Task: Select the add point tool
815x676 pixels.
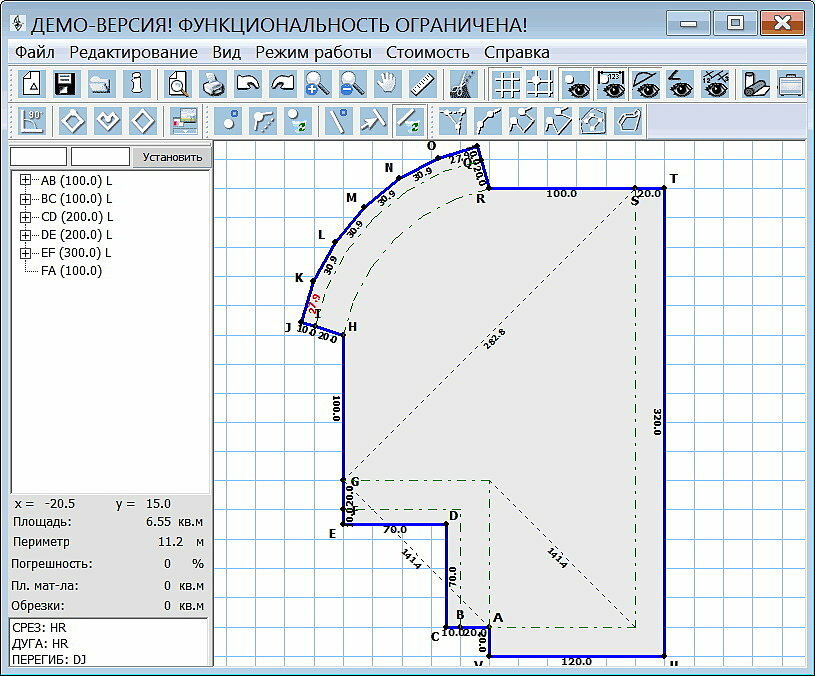Action: (229, 121)
